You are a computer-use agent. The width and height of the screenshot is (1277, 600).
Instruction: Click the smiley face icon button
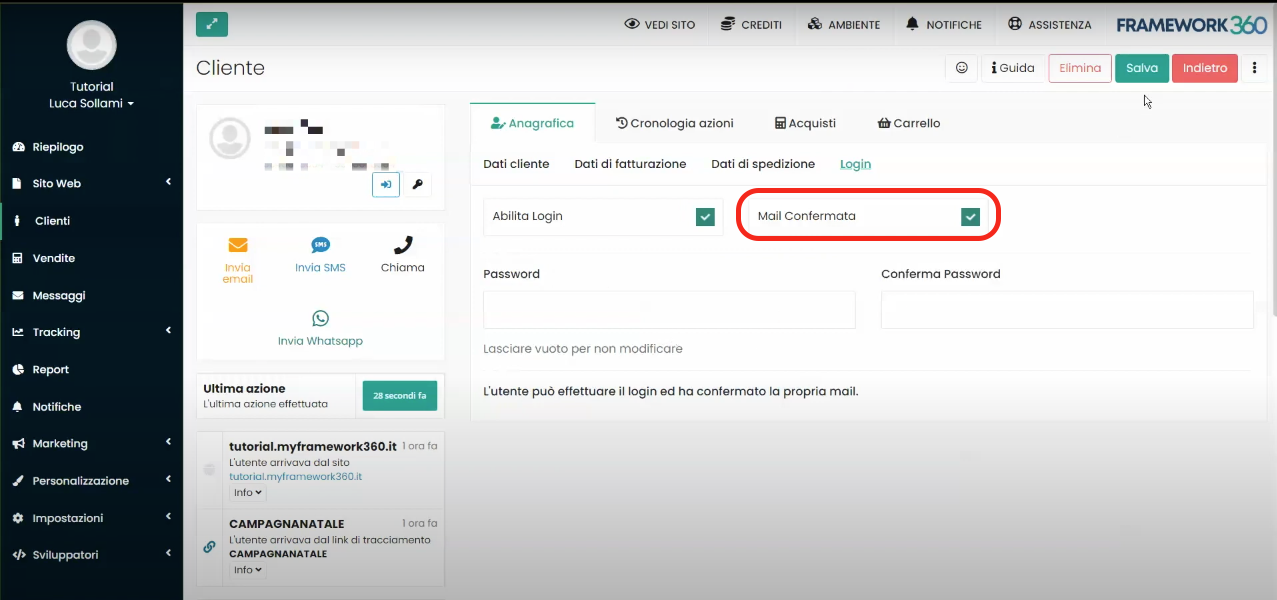tap(961, 68)
